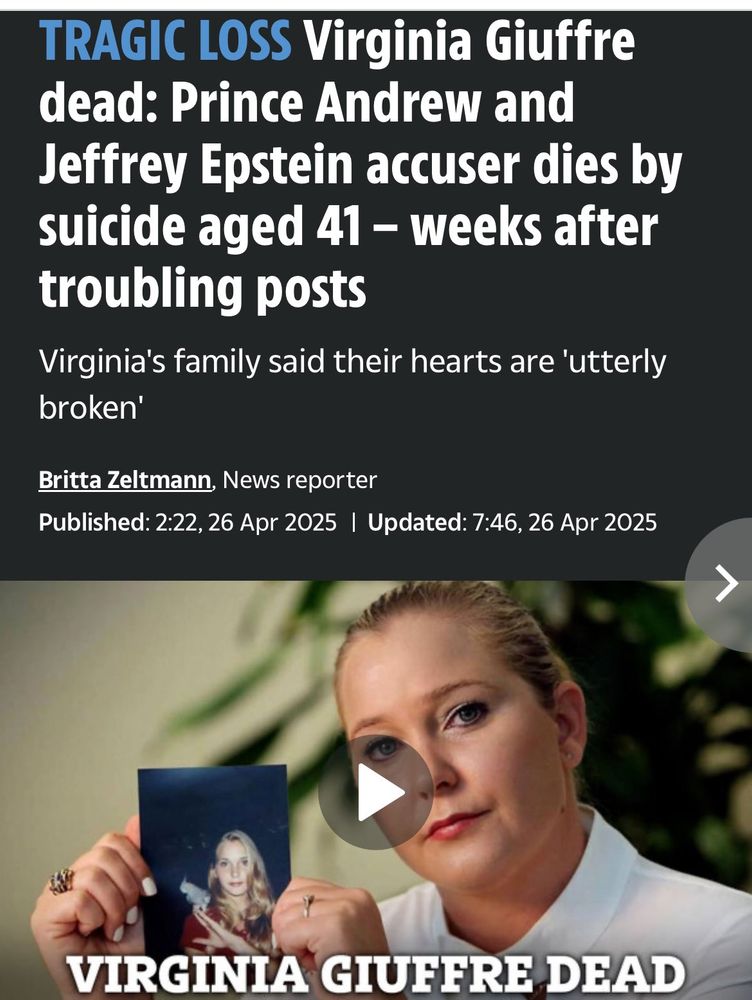
Task: Tap the published time 2:22, 26 Apr 2025
Action: pyautogui.click(x=246, y=522)
